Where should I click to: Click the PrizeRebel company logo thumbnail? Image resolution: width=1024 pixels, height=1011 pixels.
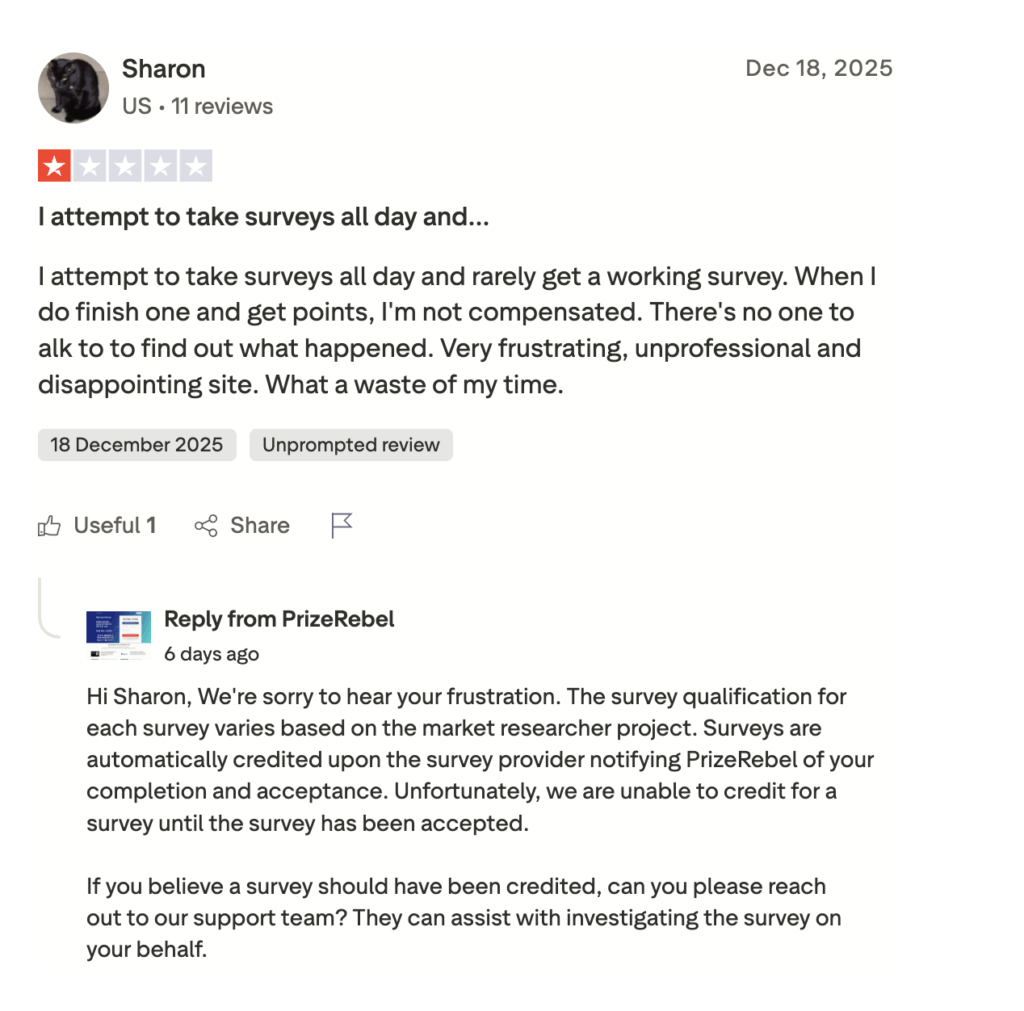coord(117,635)
